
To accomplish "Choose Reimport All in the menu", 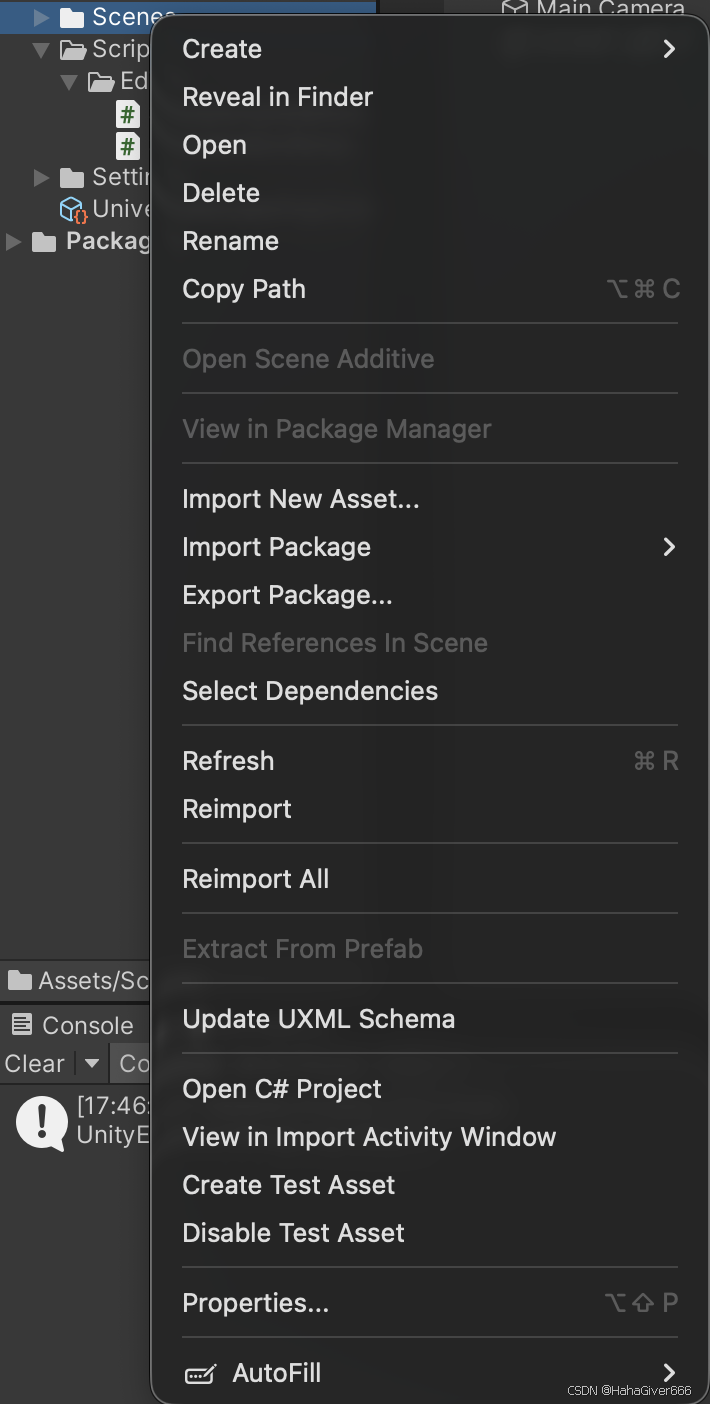I will [255, 879].
